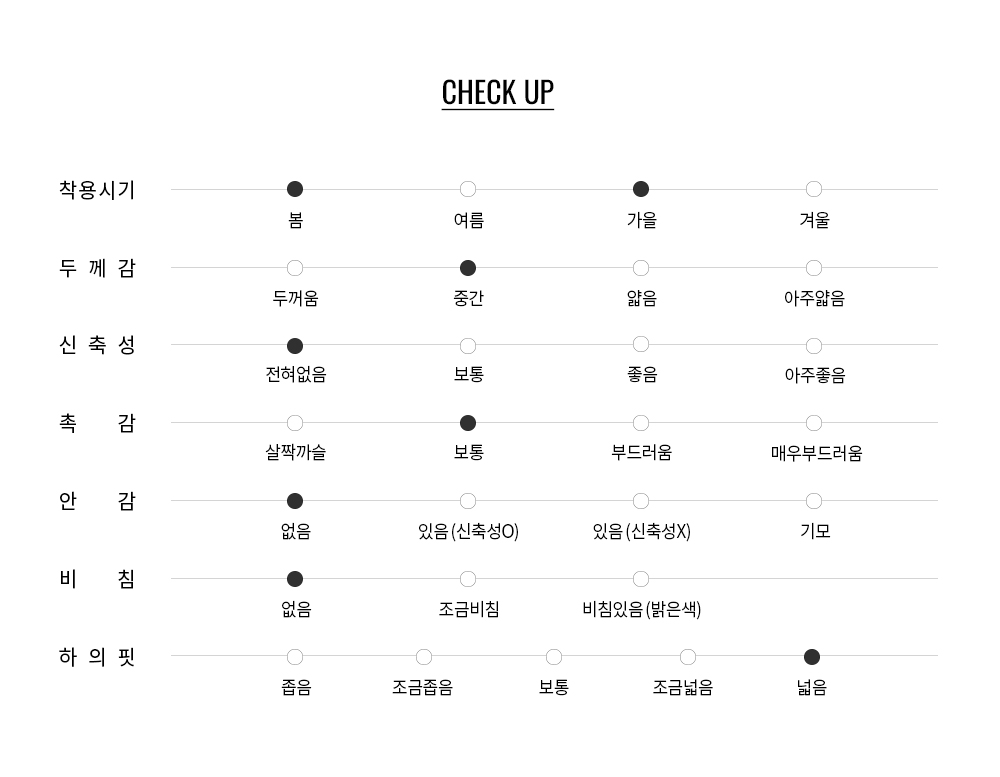Choose the 아주좋음 stretch dot
Viewport: 1000px width, 777px height.
(814, 346)
